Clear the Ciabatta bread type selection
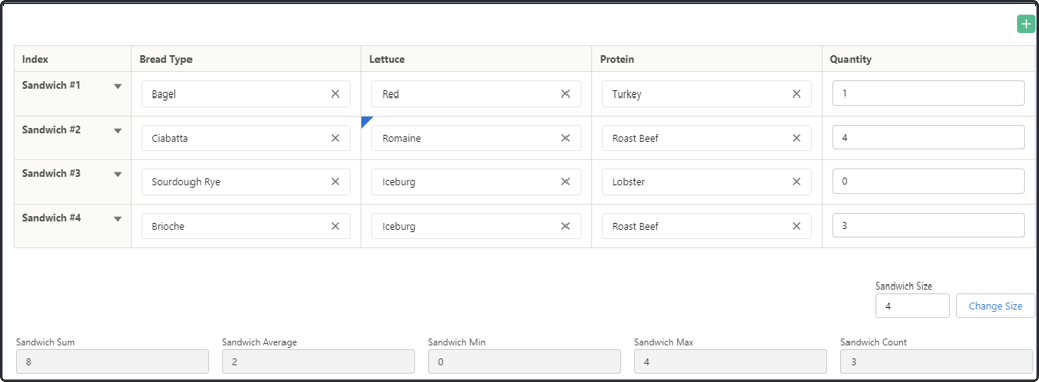The width and height of the screenshot is (1039, 382). 335,138
